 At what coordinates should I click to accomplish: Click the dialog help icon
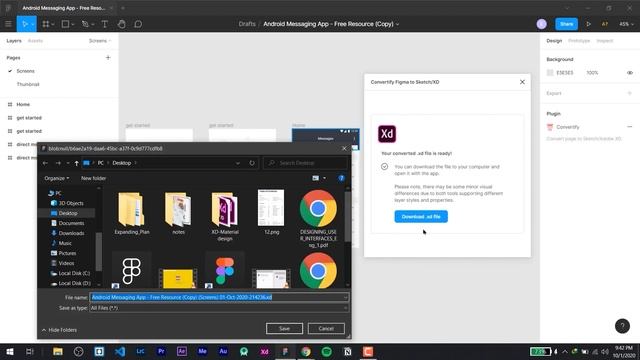click(x=341, y=178)
